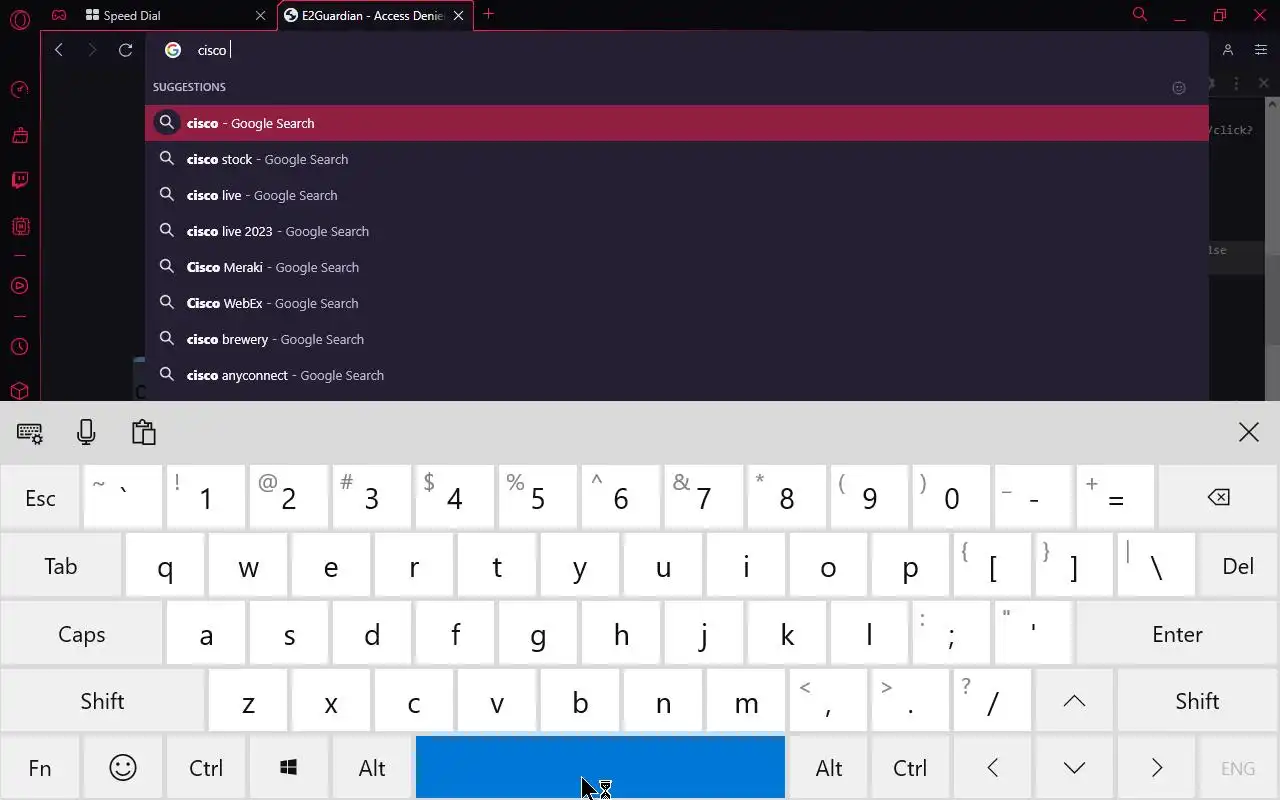Viewport: 1280px width, 800px height.
Task: Tap the letter q key
Action: click(x=165, y=565)
